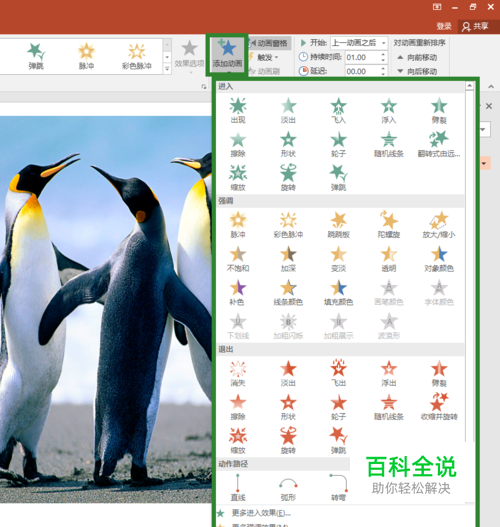Choose the 形状 entrance animation
Screen dimensions: 500x527
pyautogui.click(x=288, y=145)
